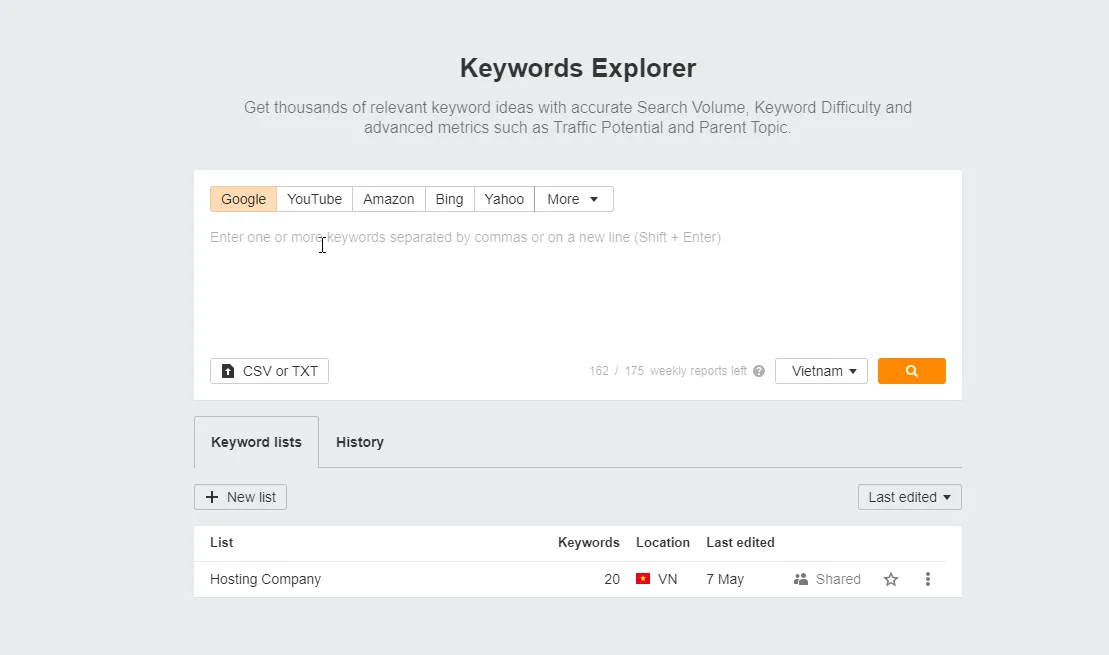Image resolution: width=1109 pixels, height=655 pixels.
Task: Click the question mark help icon
Action: (x=759, y=370)
